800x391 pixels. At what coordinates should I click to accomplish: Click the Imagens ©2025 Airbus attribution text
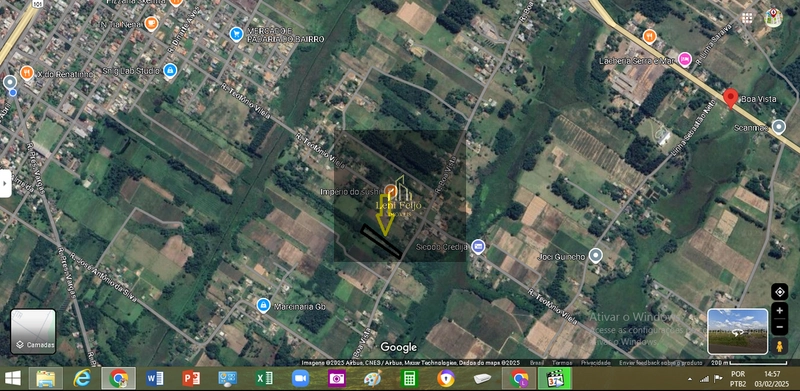tap(411, 363)
